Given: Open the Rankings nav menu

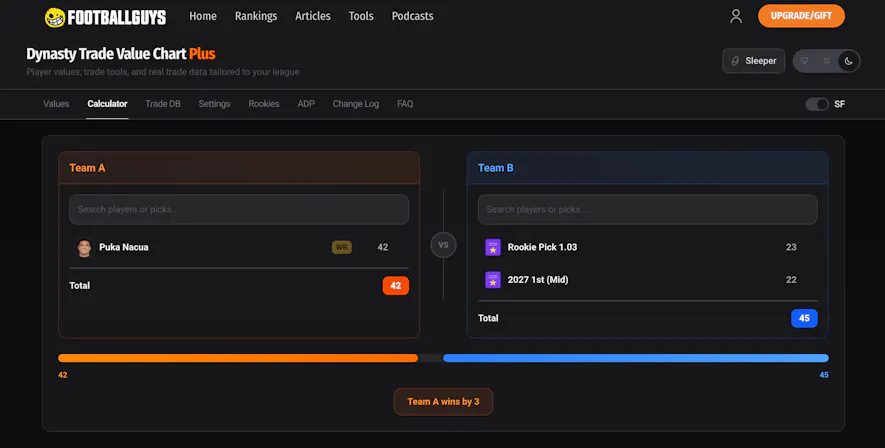Looking at the screenshot, I should (x=256, y=16).
